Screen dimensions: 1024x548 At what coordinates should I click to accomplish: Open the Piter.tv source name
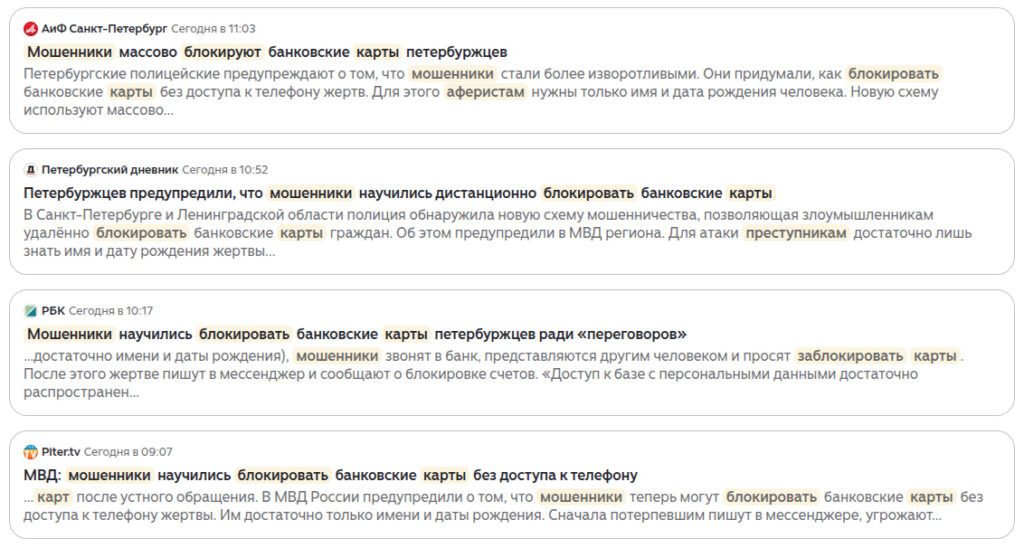point(61,452)
